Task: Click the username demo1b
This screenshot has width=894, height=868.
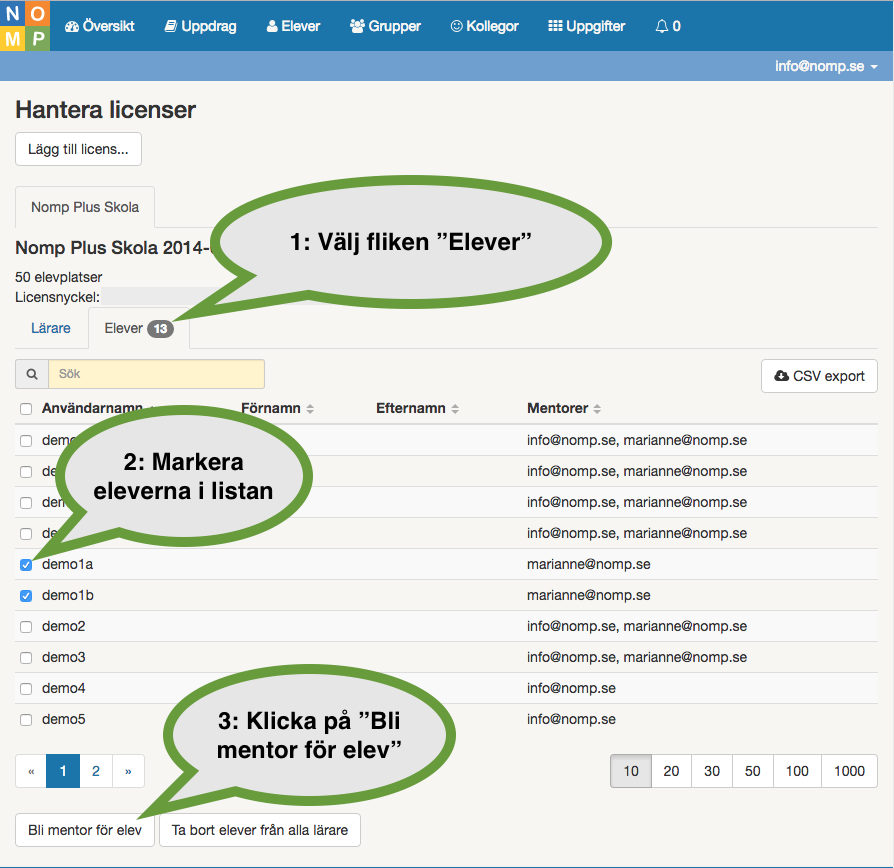Action: coord(68,595)
